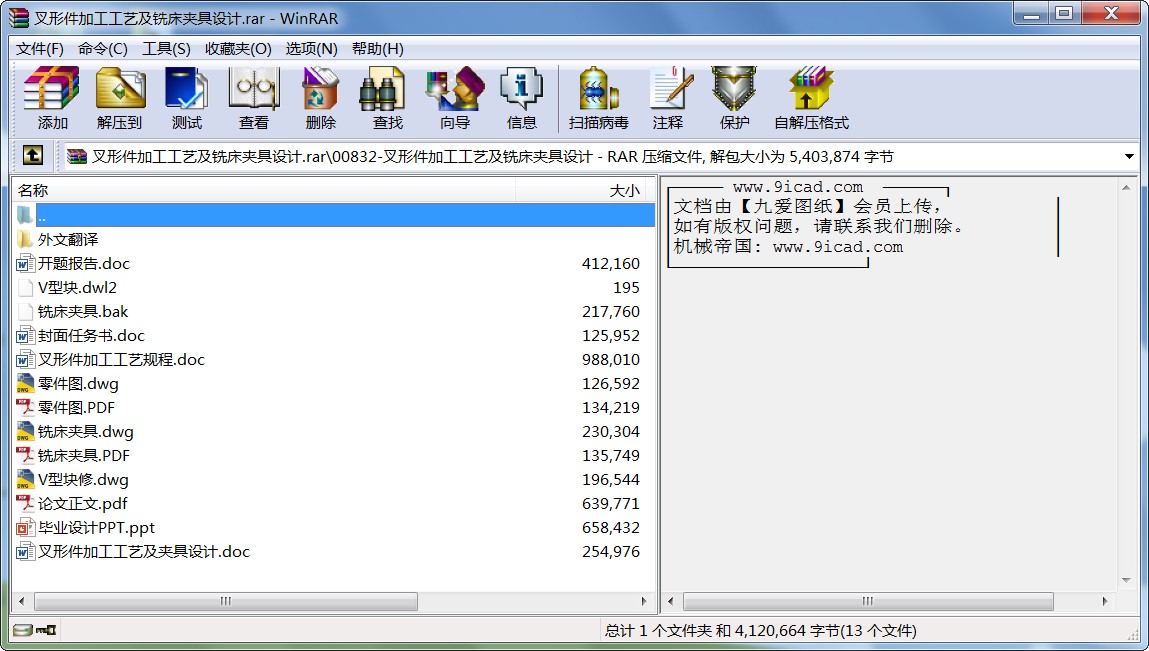Click the Word icon of 开题报告.doc
The height and width of the screenshot is (651, 1149).
click(x=25, y=263)
